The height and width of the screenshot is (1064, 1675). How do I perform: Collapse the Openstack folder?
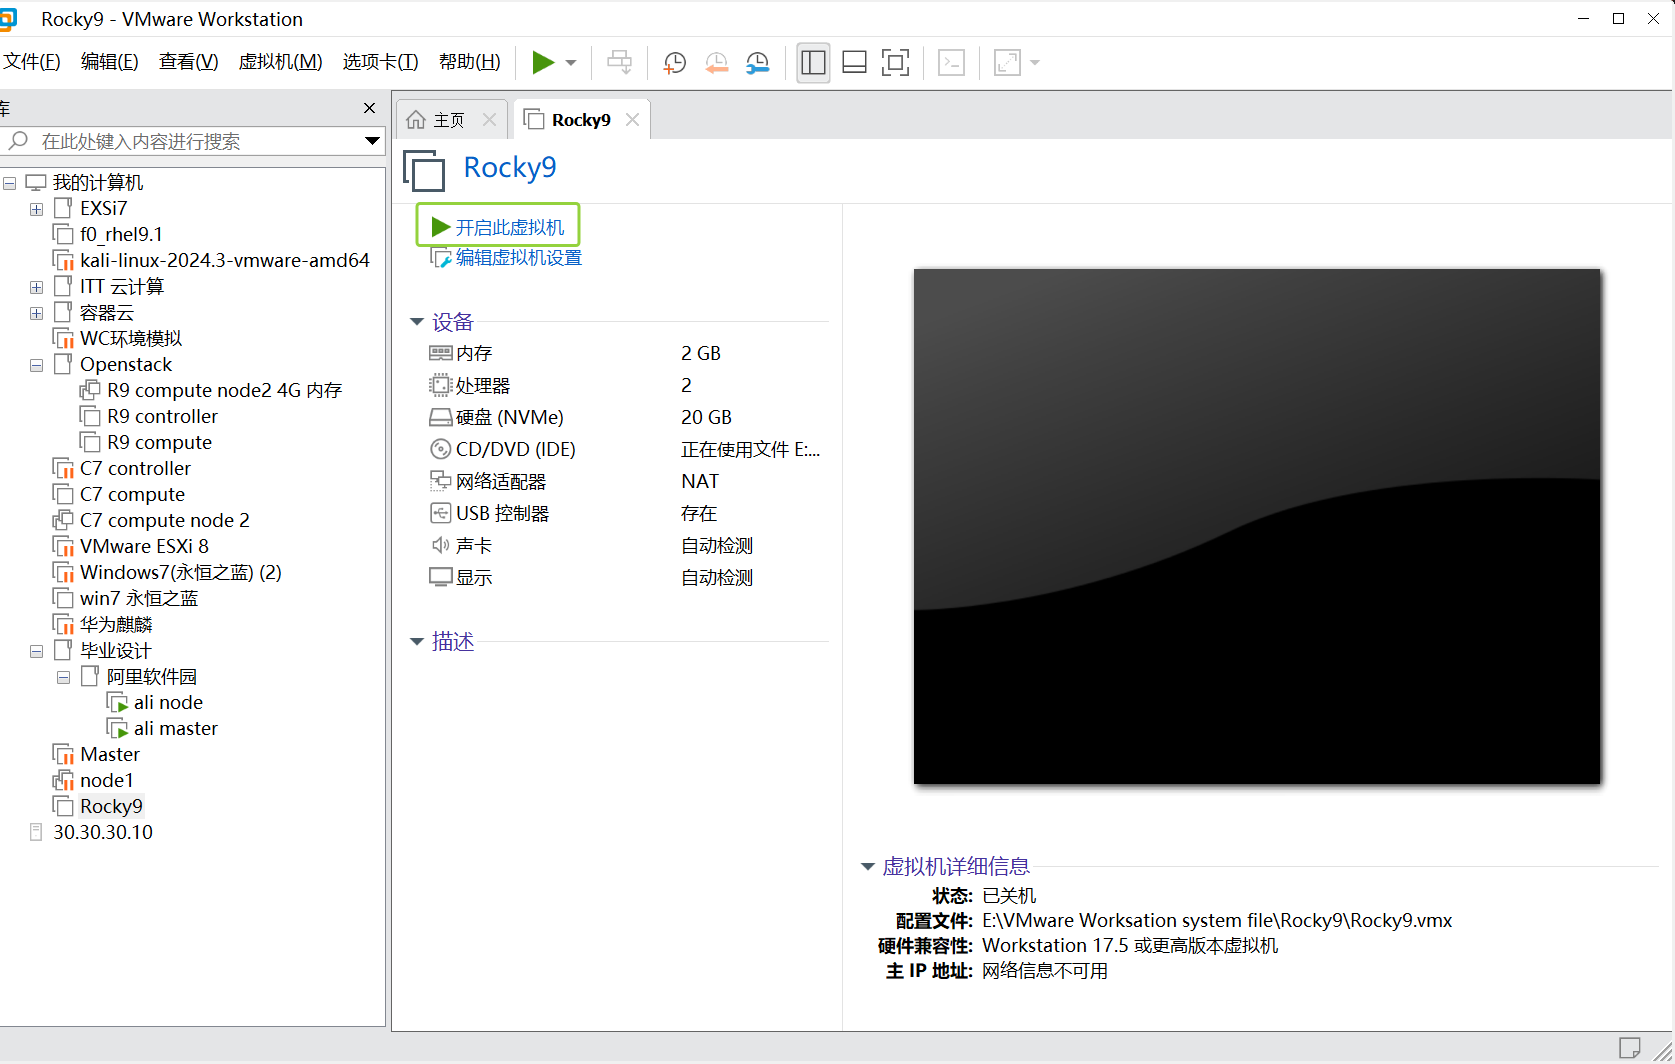[x=36, y=365]
